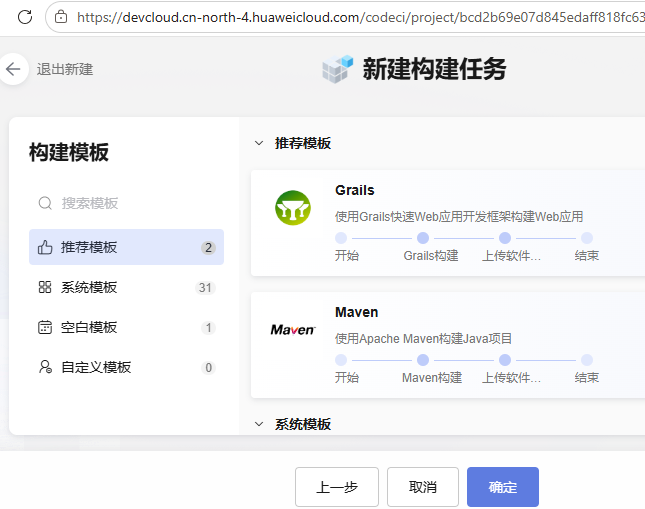Click the back arrow to exit creation
Screen dimensions: 645x509
(x=13, y=69)
